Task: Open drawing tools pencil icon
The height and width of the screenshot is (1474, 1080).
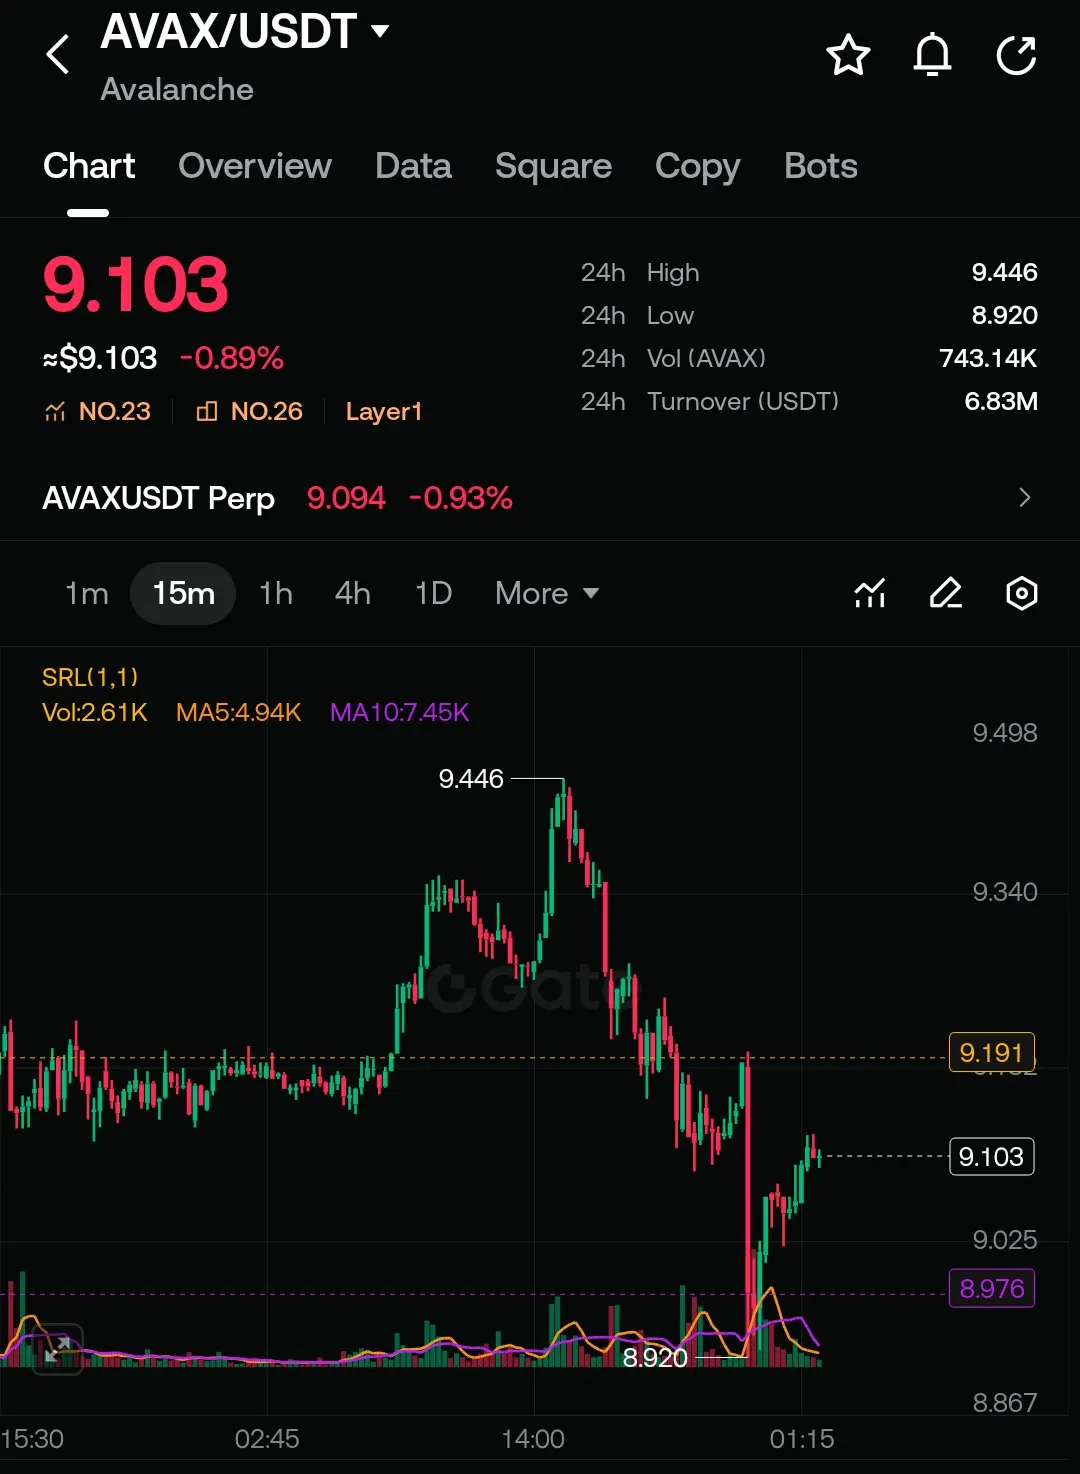Action: click(x=946, y=593)
